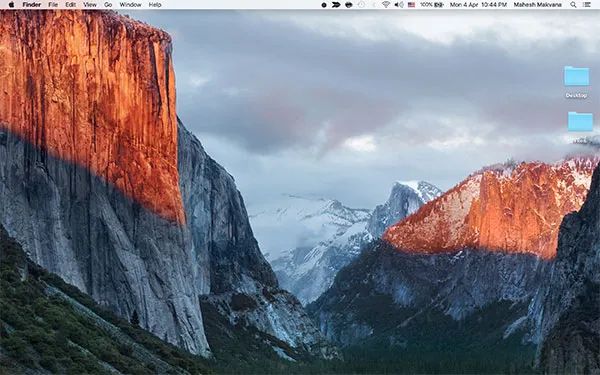Open the Apple menu
Image resolution: width=600 pixels, height=375 pixels.
(x=11, y=5)
